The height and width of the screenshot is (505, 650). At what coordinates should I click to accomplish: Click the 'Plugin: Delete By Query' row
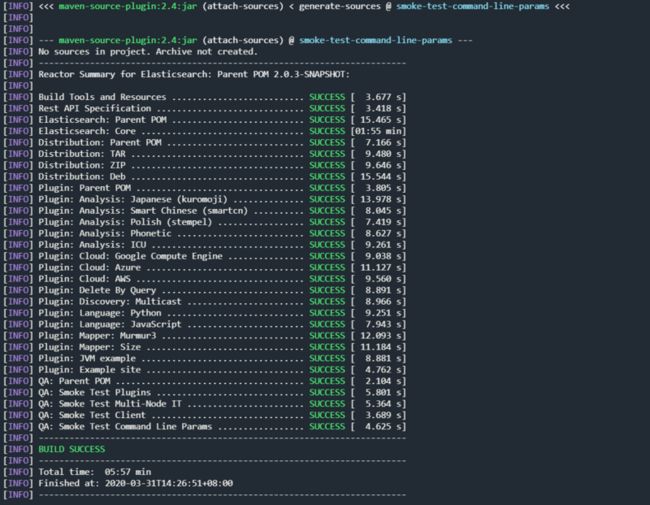click(204, 290)
